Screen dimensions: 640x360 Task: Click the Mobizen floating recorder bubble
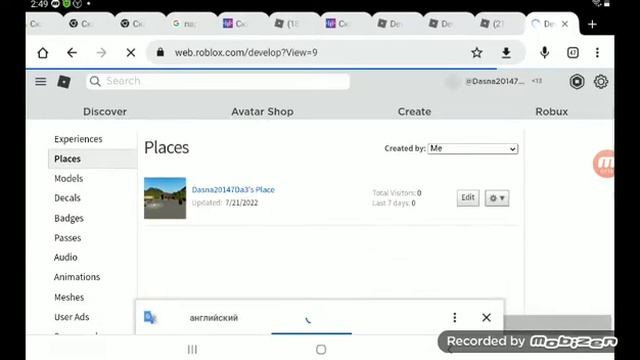coord(604,163)
